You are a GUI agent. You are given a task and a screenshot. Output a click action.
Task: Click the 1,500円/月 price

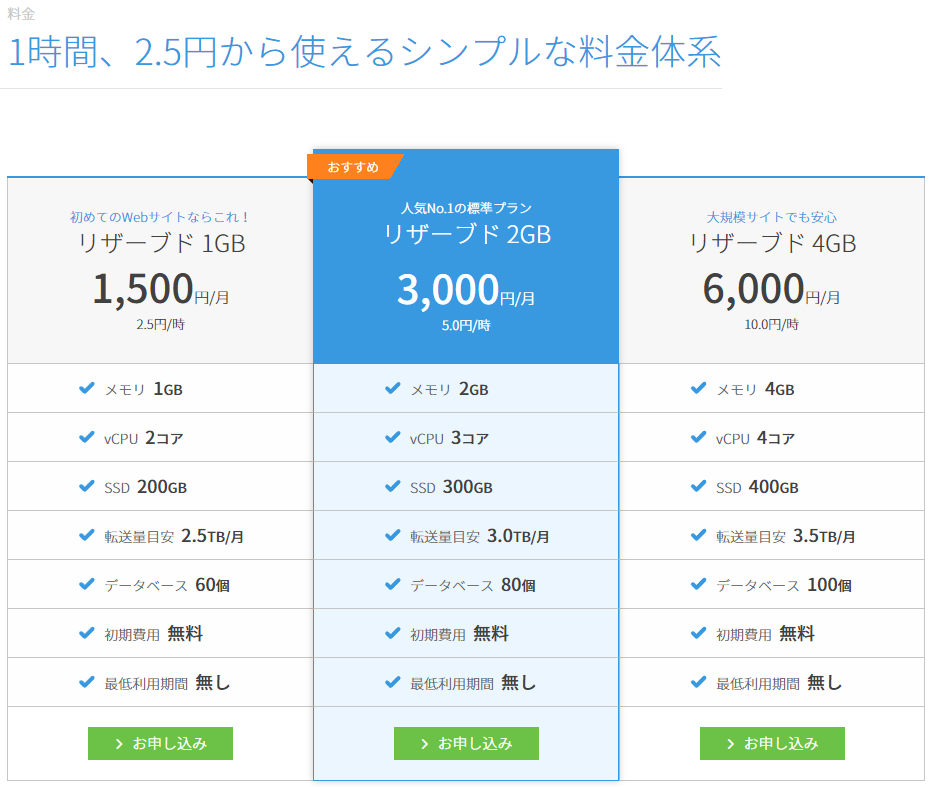click(160, 289)
